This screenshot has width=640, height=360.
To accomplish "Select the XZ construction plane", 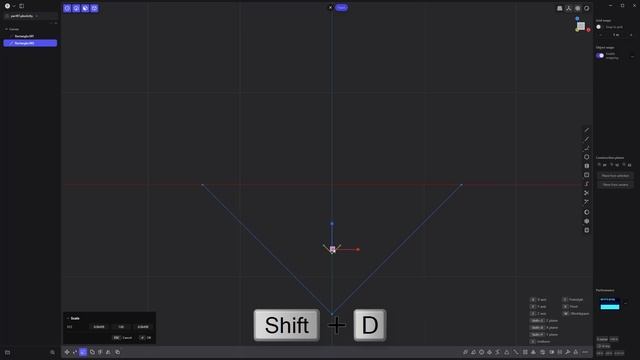I will [x=627, y=165].
